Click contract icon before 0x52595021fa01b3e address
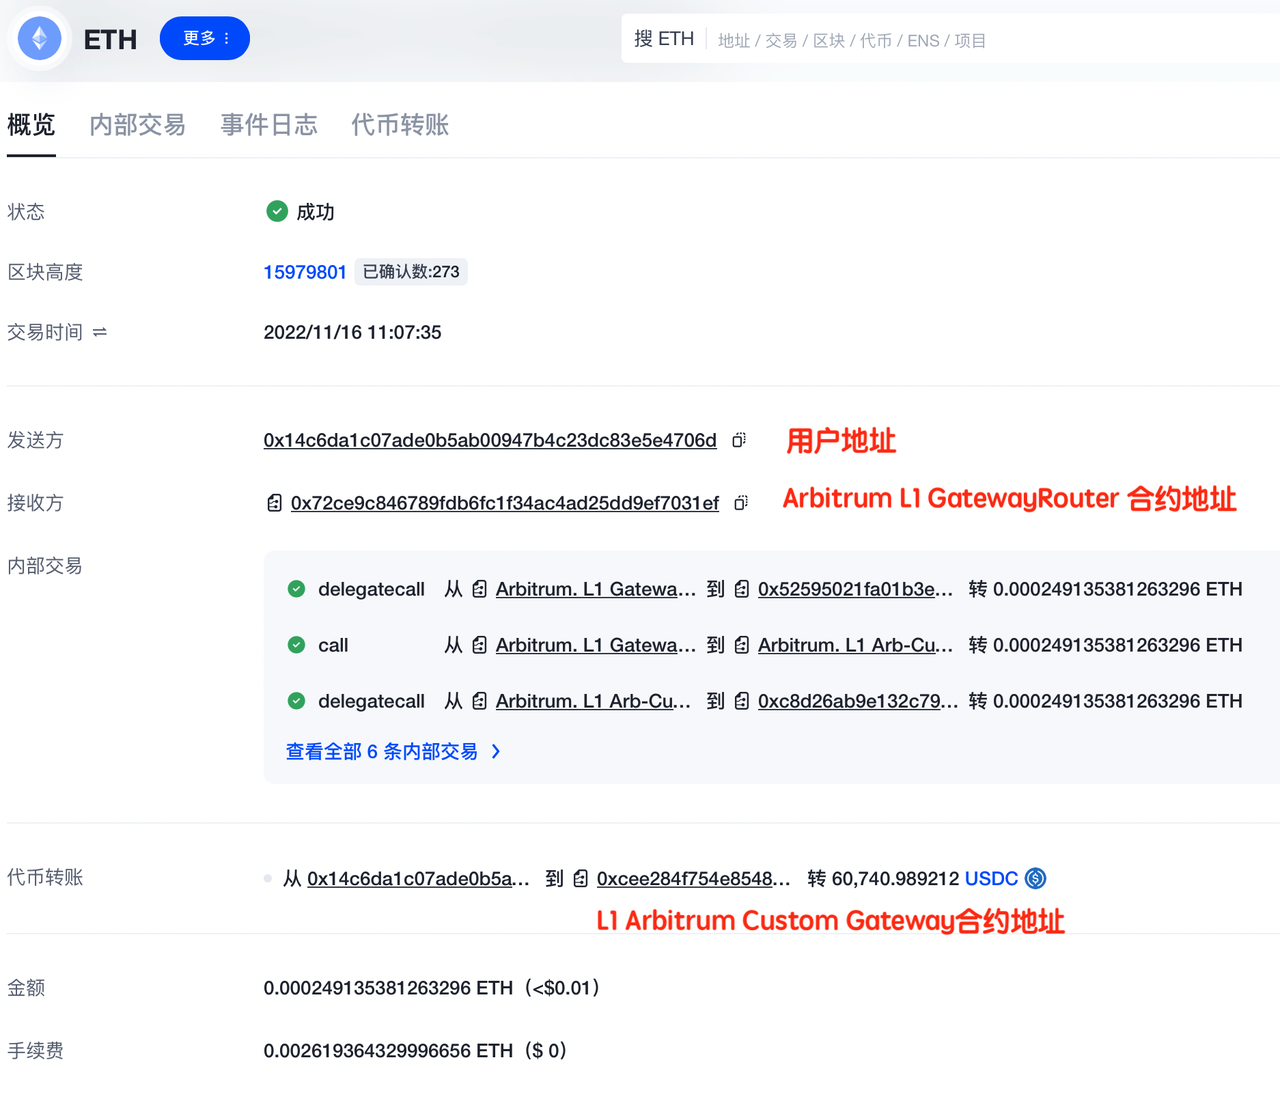Viewport: 1280px width, 1101px height. coord(742,589)
